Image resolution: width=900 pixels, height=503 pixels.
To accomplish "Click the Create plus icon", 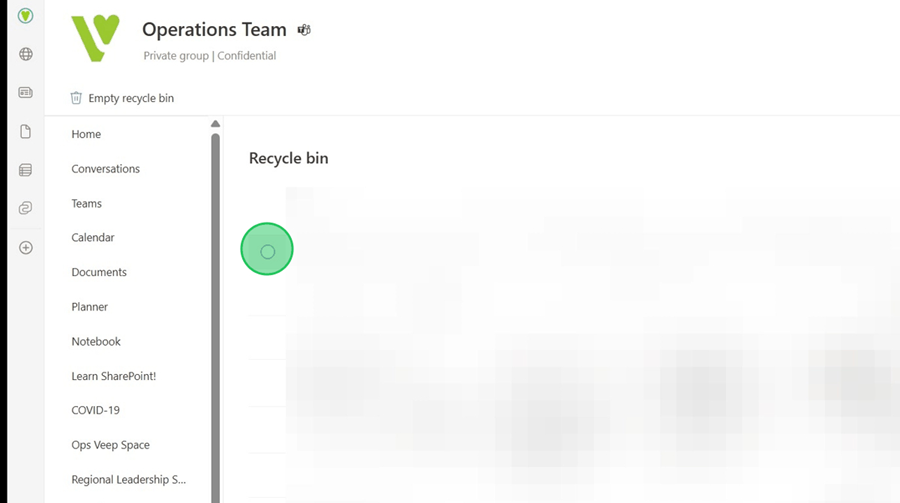I will click(26, 247).
